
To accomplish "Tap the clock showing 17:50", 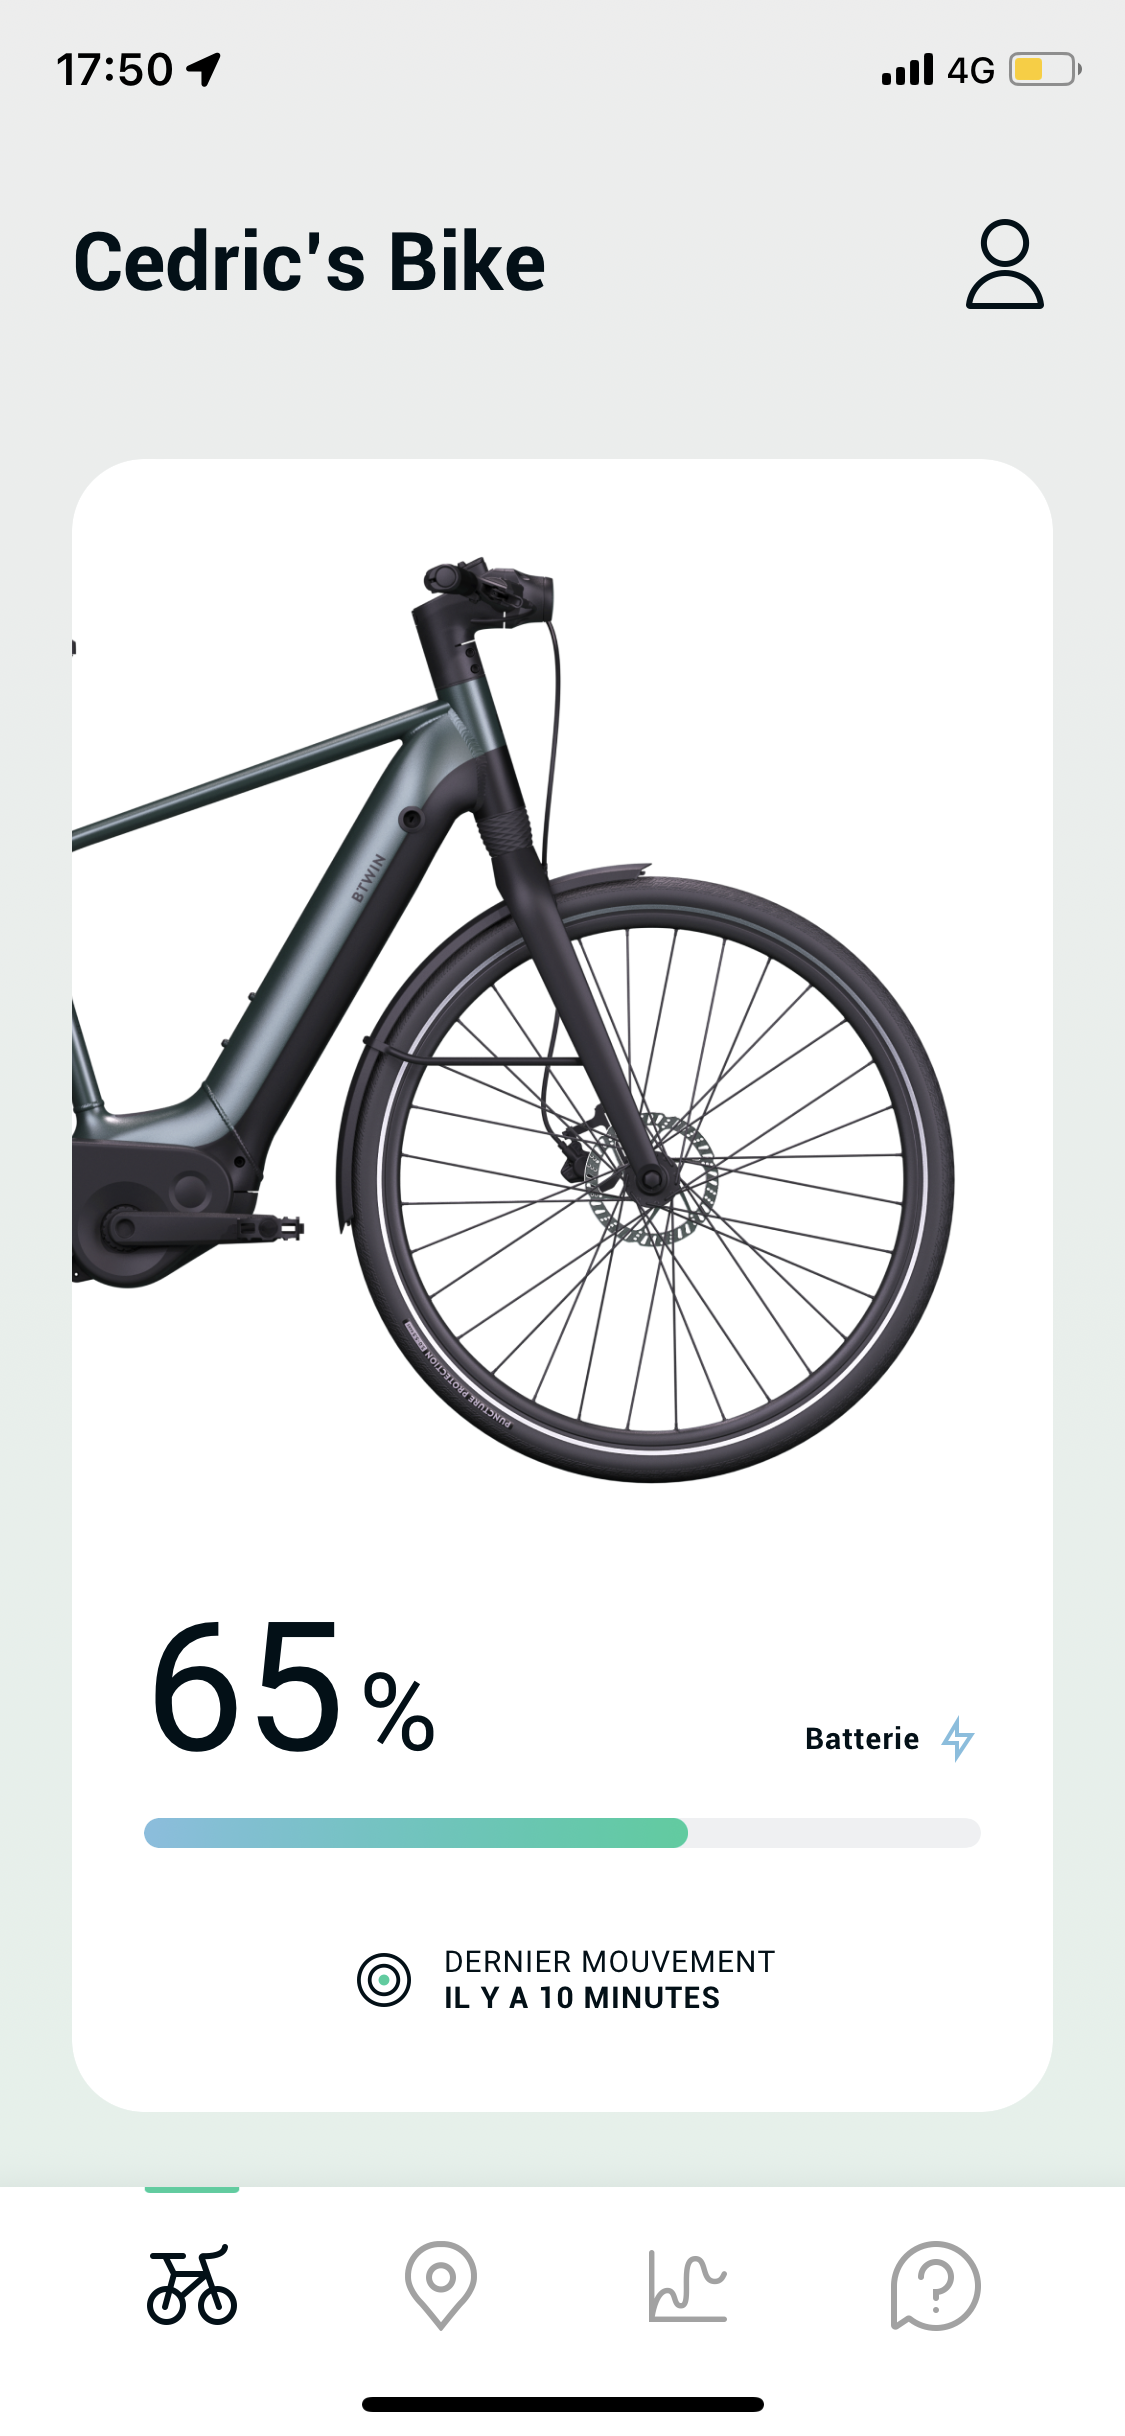I will click(x=113, y=68).
